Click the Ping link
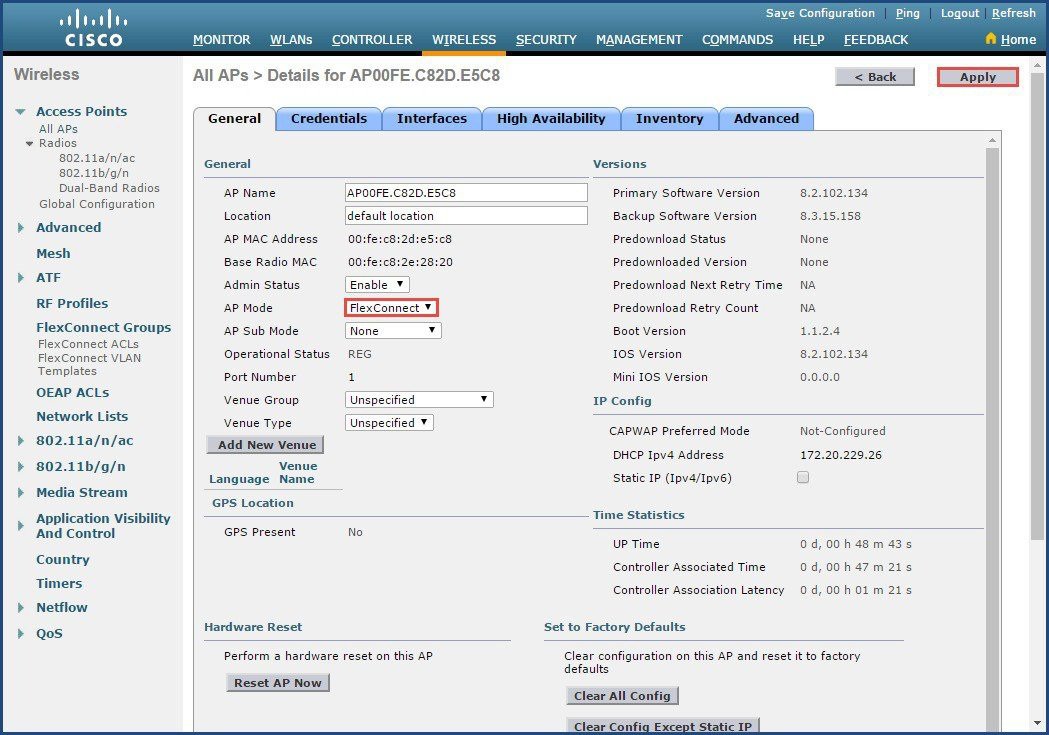Viewport: 1049px width, 735px height. (x=908, y=13)
